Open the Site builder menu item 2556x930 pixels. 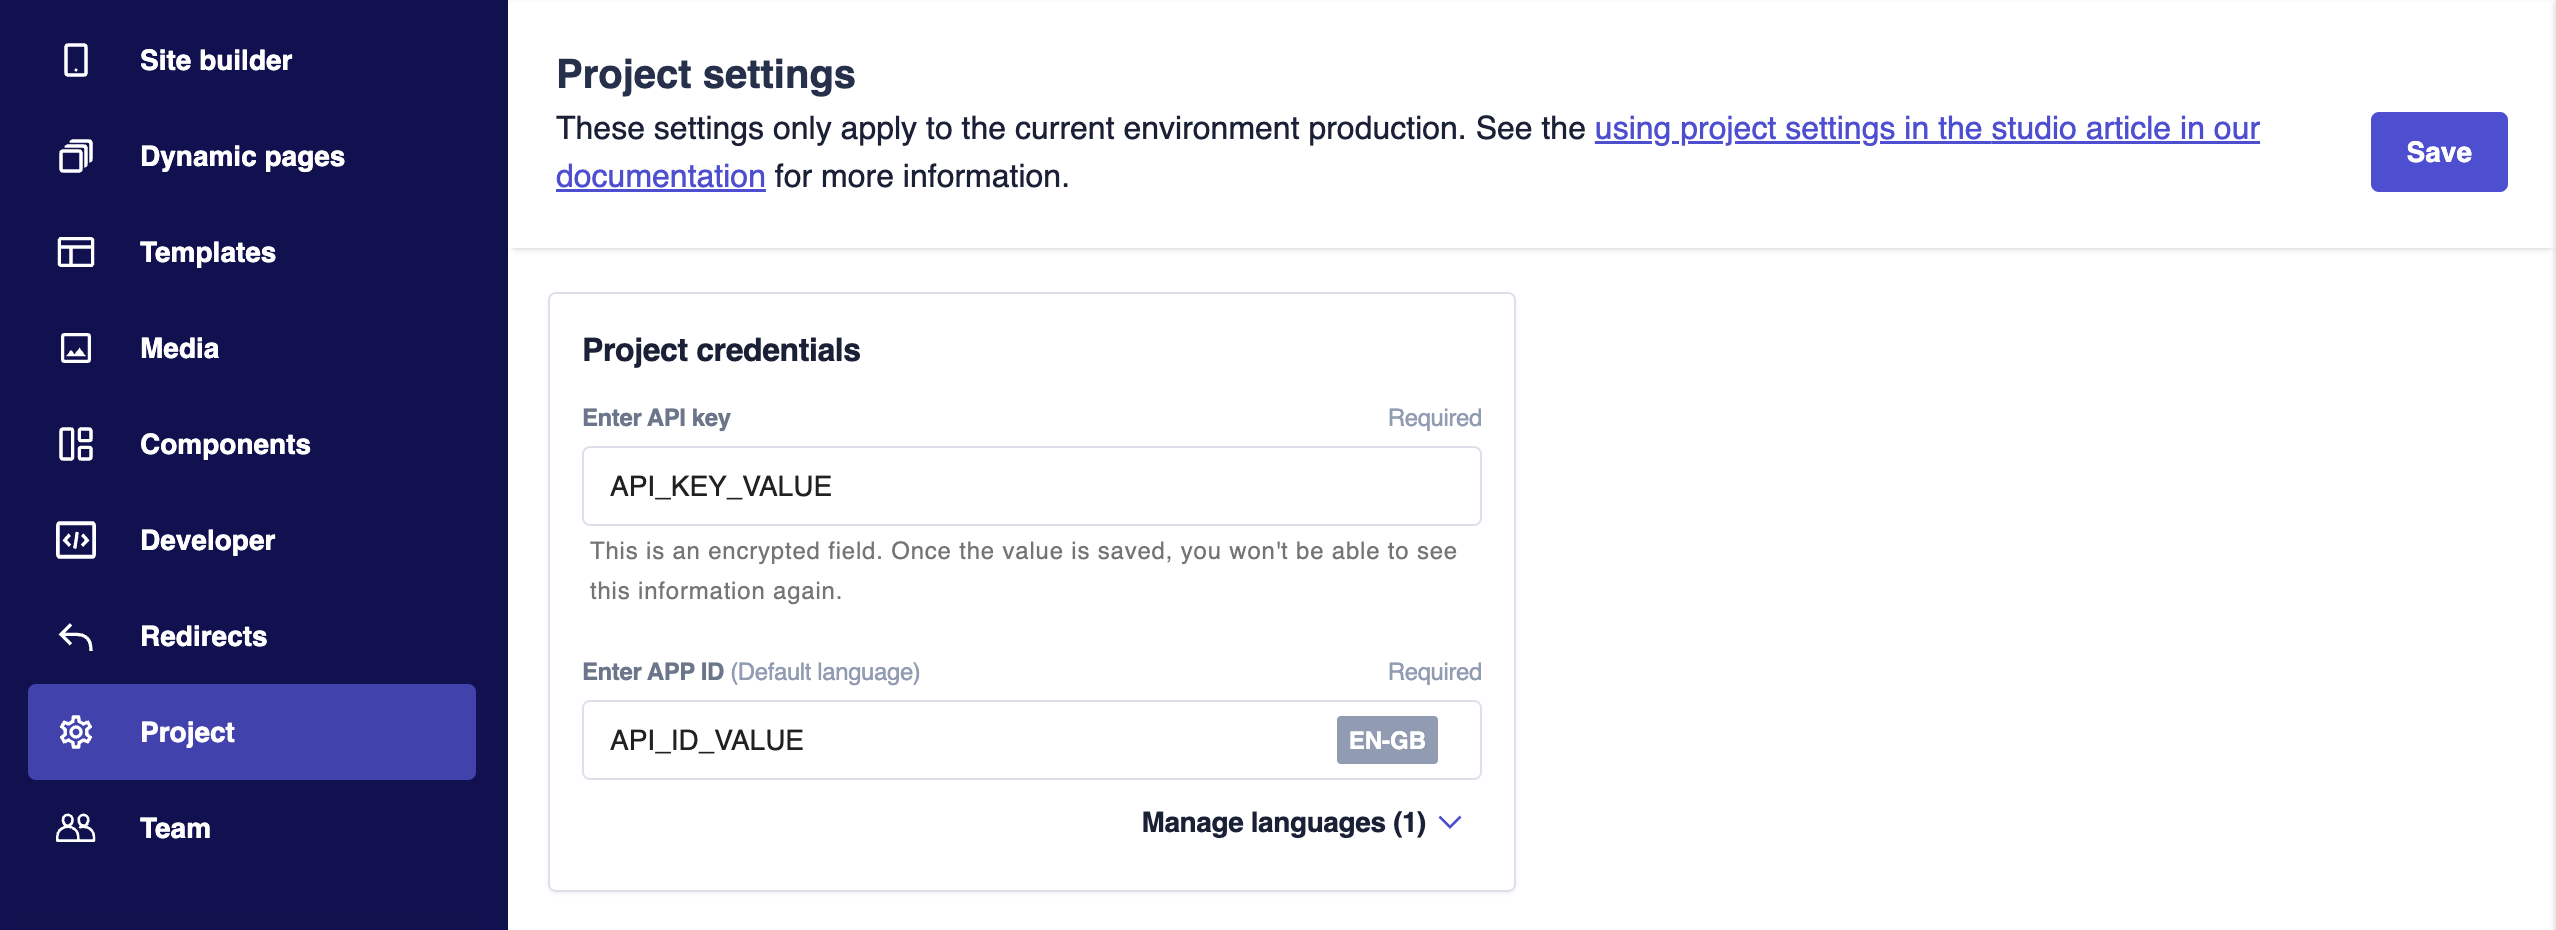click(x=216, y=60)
